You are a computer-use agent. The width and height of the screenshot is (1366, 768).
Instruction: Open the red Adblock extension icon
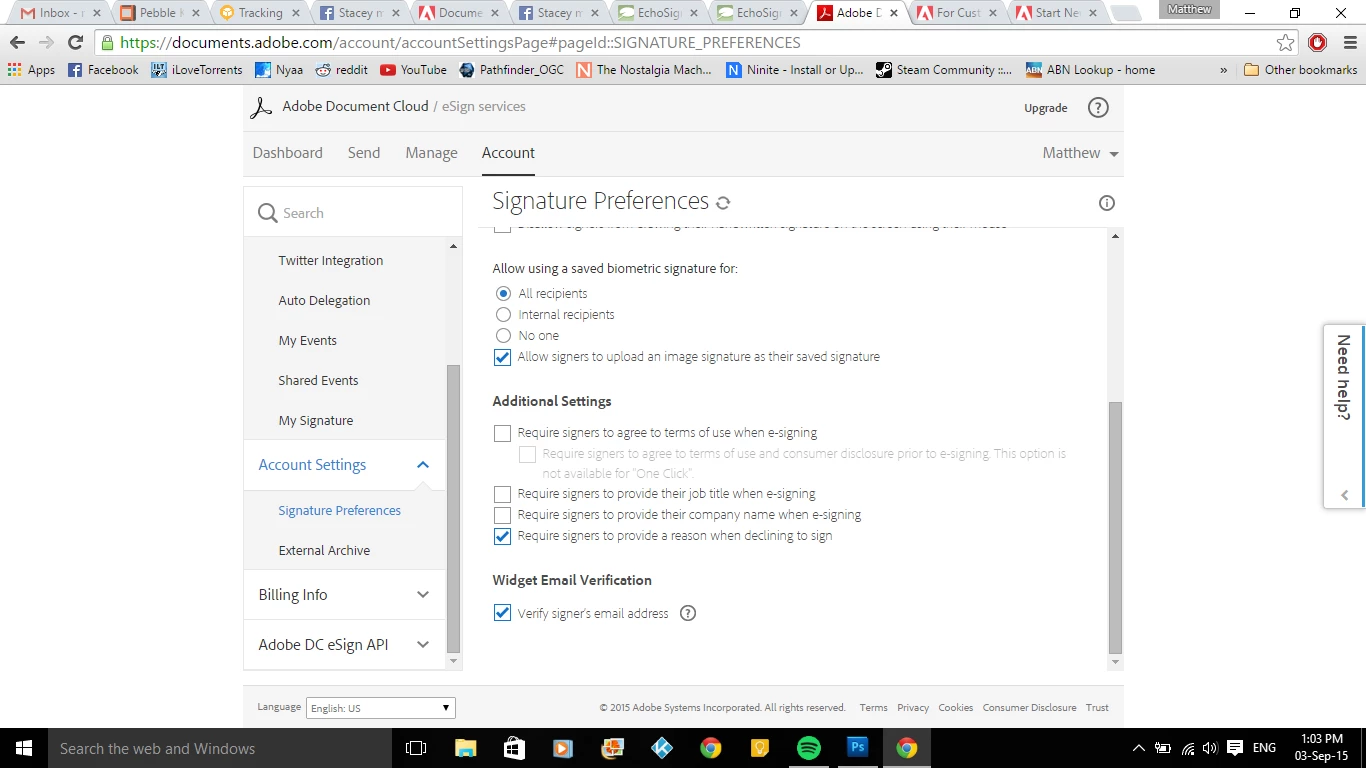[x=1317, y=43]
